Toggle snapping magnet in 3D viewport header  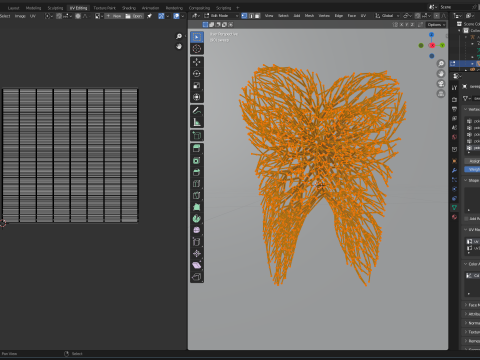pos(417,16)
